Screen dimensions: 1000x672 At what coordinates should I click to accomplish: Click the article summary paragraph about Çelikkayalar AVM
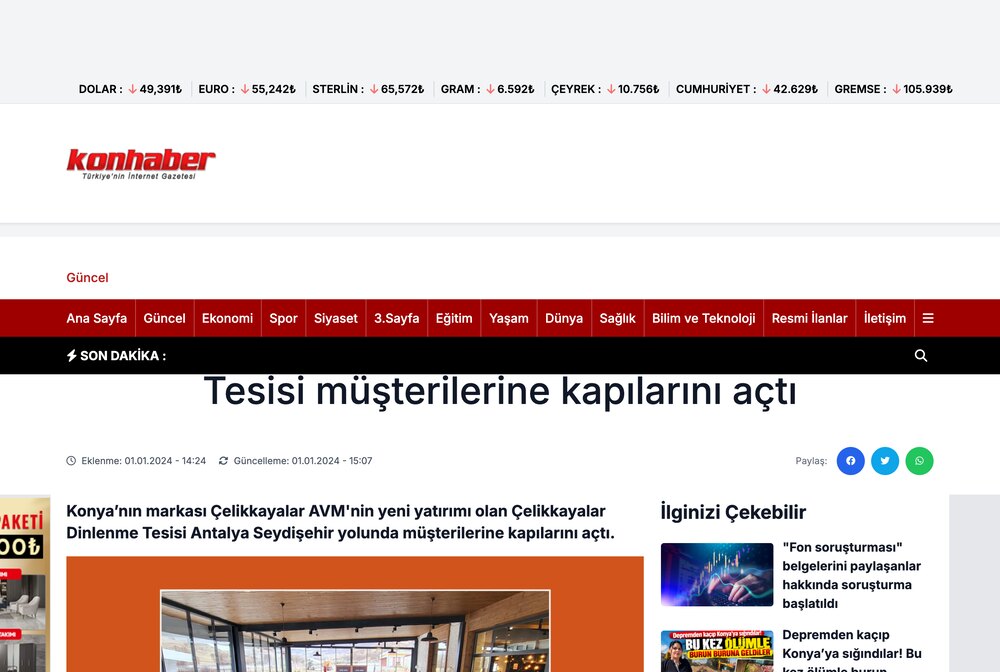click(x=341, y=522)
